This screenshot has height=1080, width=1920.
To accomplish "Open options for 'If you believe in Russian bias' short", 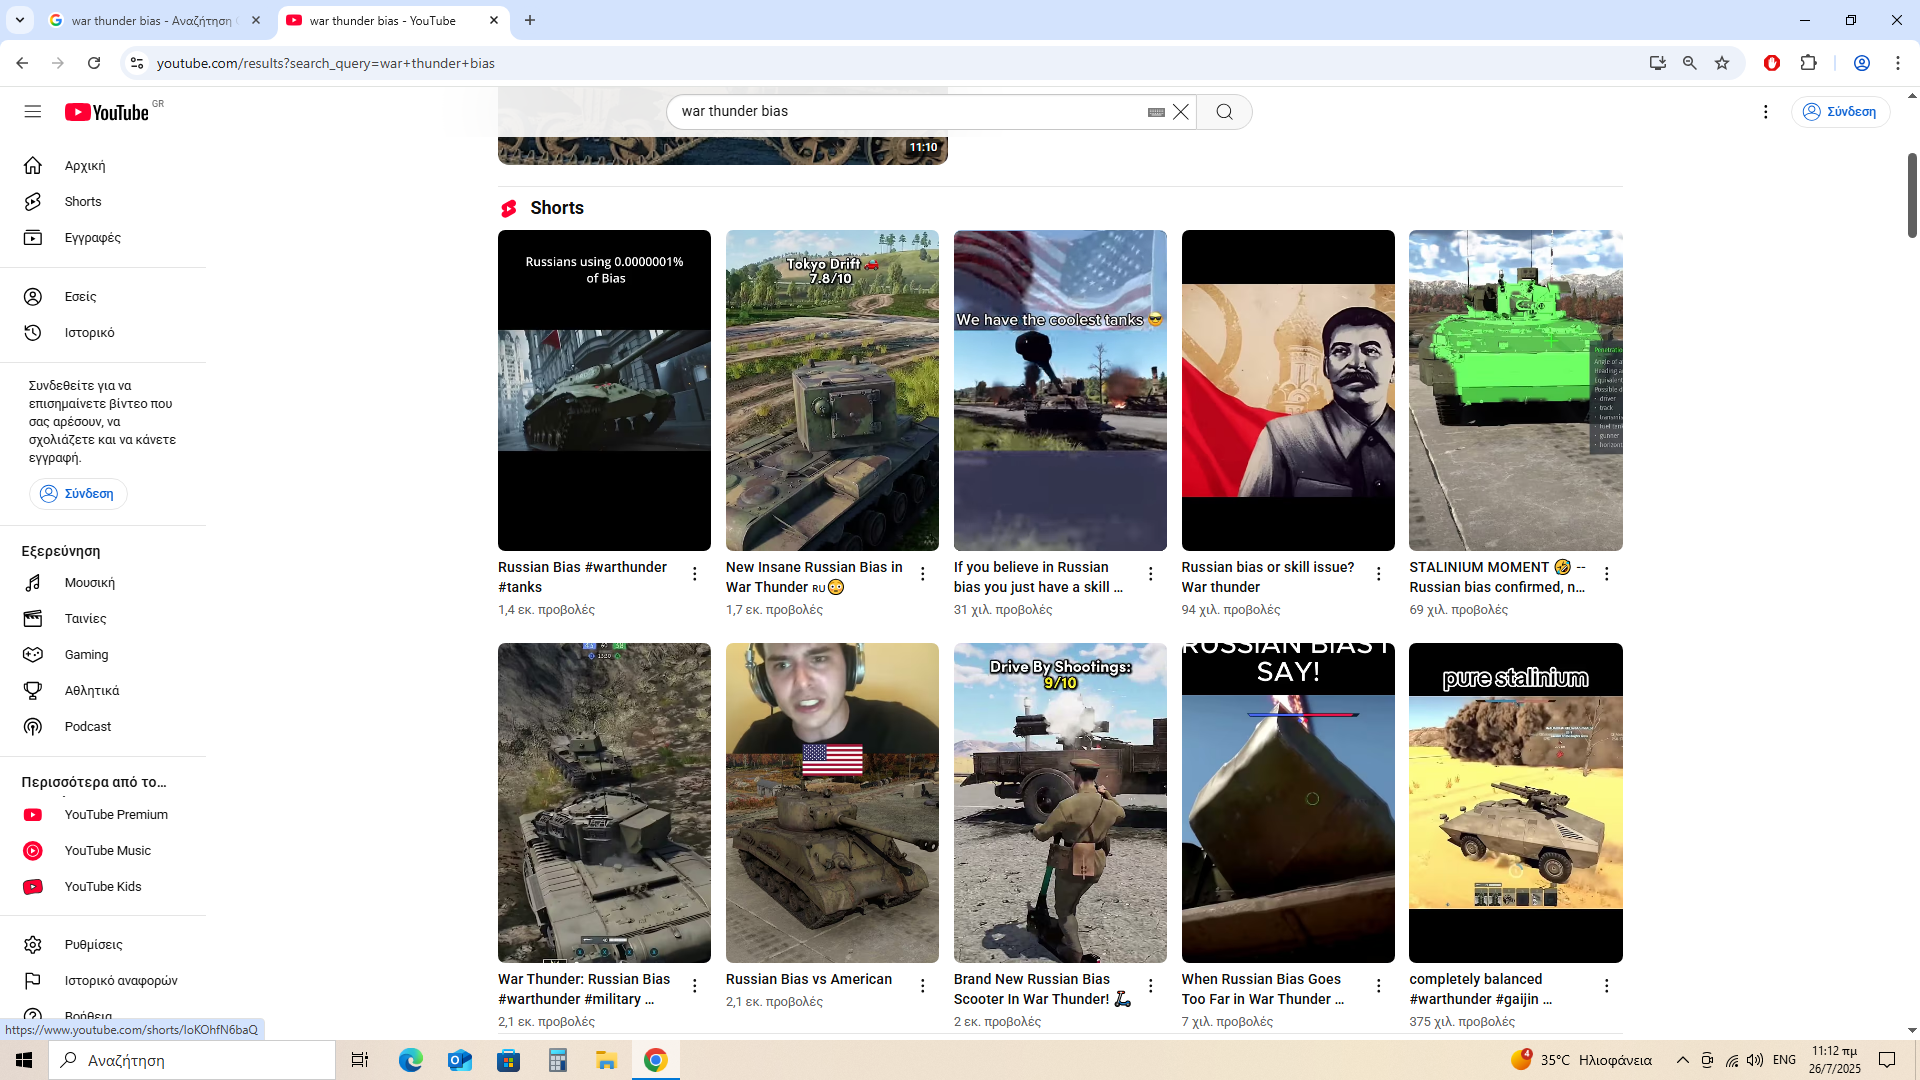I will click(1151, 574).
